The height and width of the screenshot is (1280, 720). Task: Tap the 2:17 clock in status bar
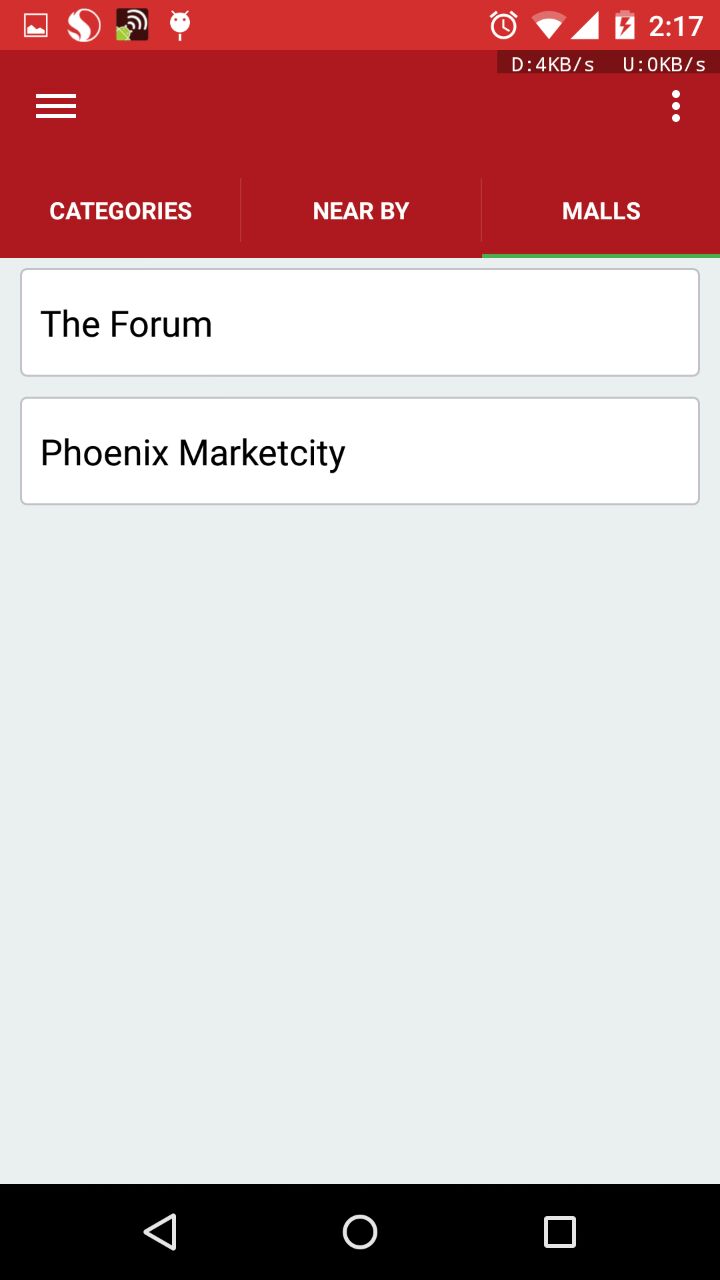pos(676,25)
